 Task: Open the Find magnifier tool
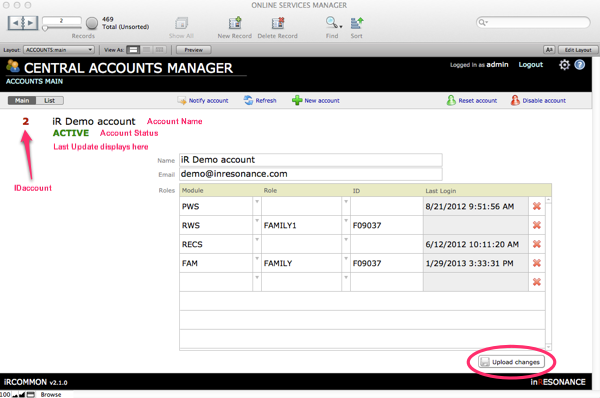[331, 23]
